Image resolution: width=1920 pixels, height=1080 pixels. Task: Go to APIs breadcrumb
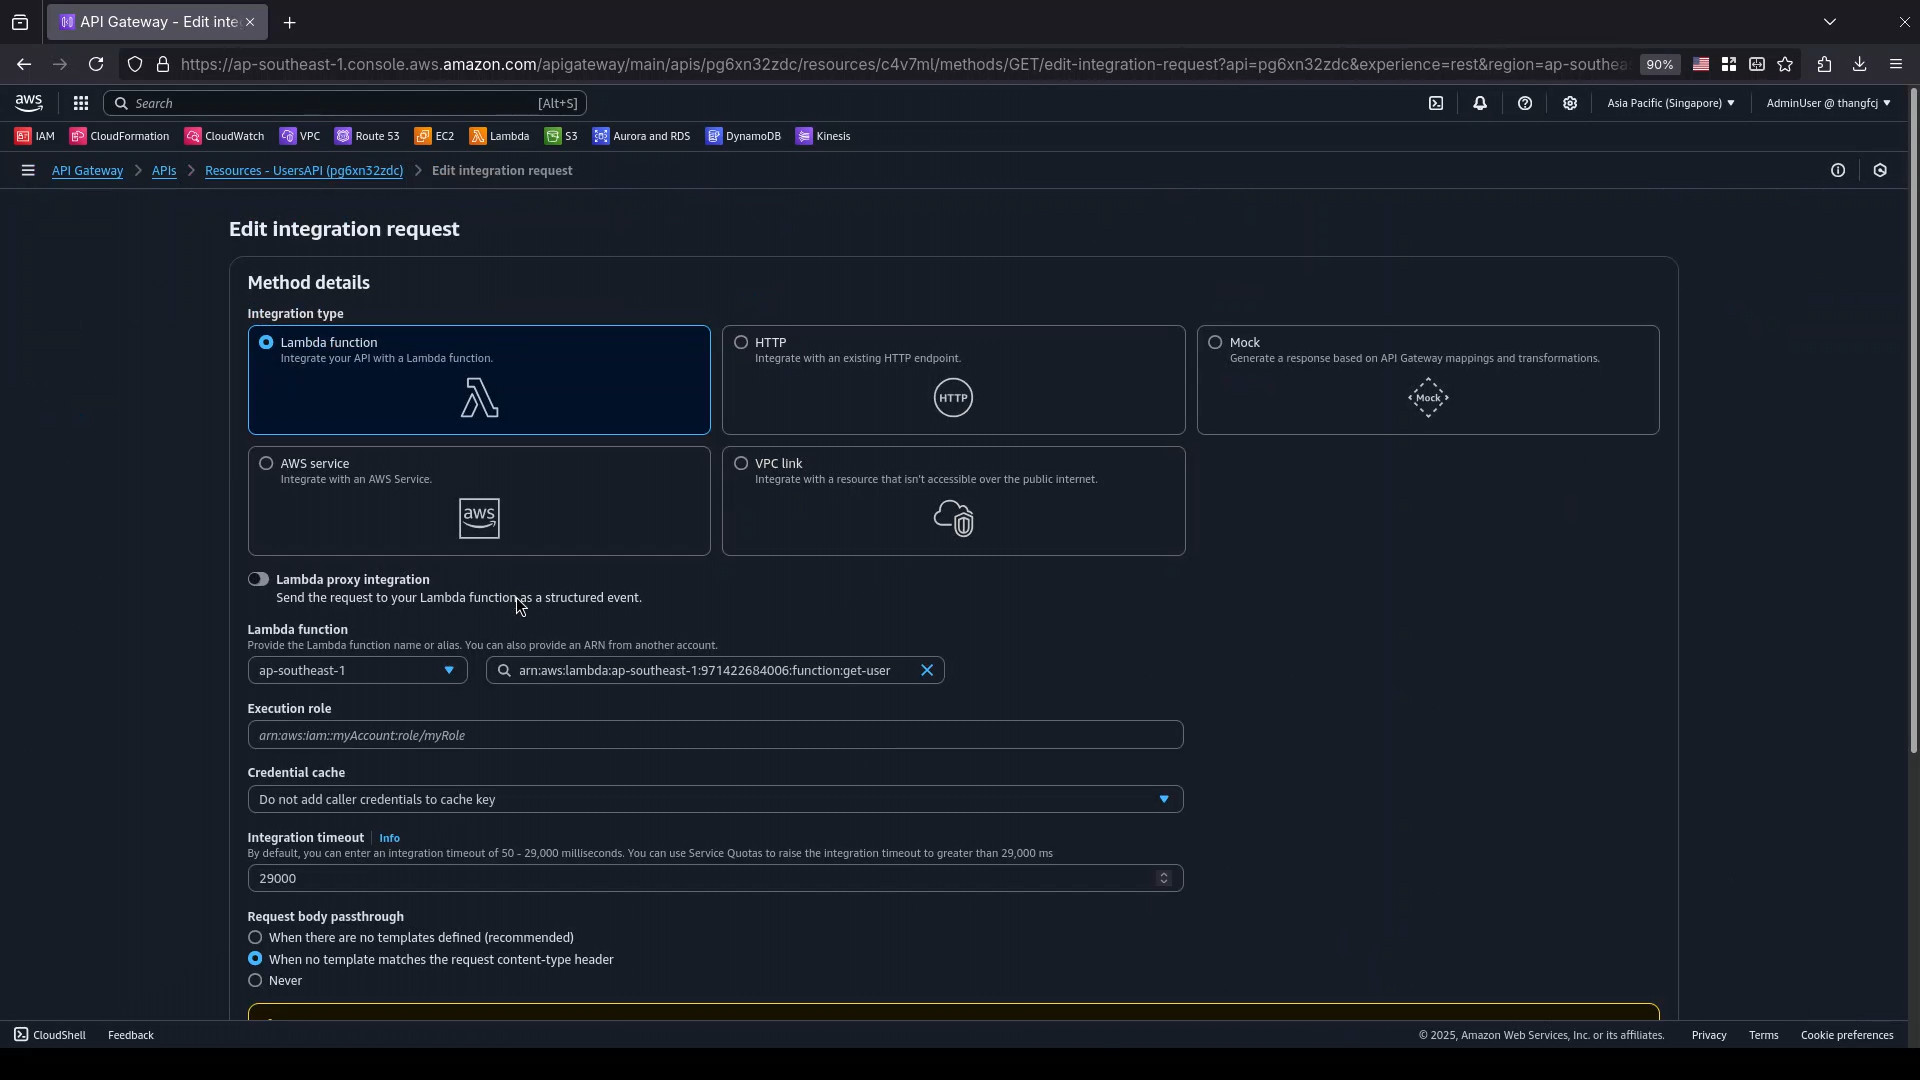(164, 171)
